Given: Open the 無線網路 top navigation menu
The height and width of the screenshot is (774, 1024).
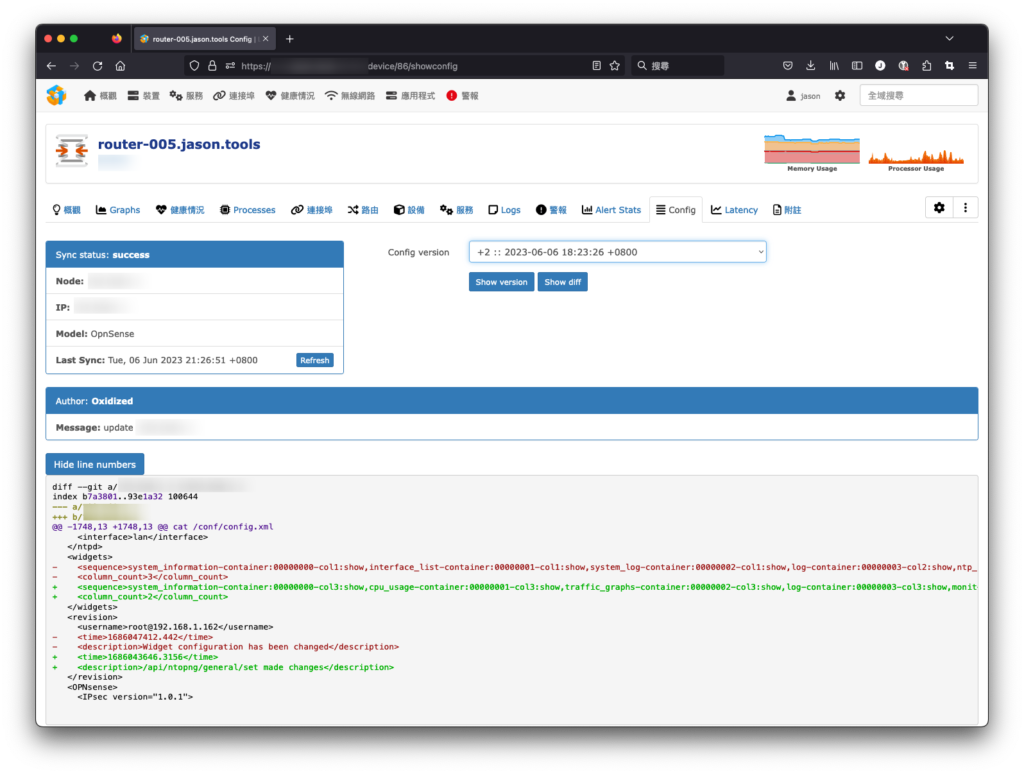Looking at the screenshot, I should pyautogui.click(x=350, y=95).
